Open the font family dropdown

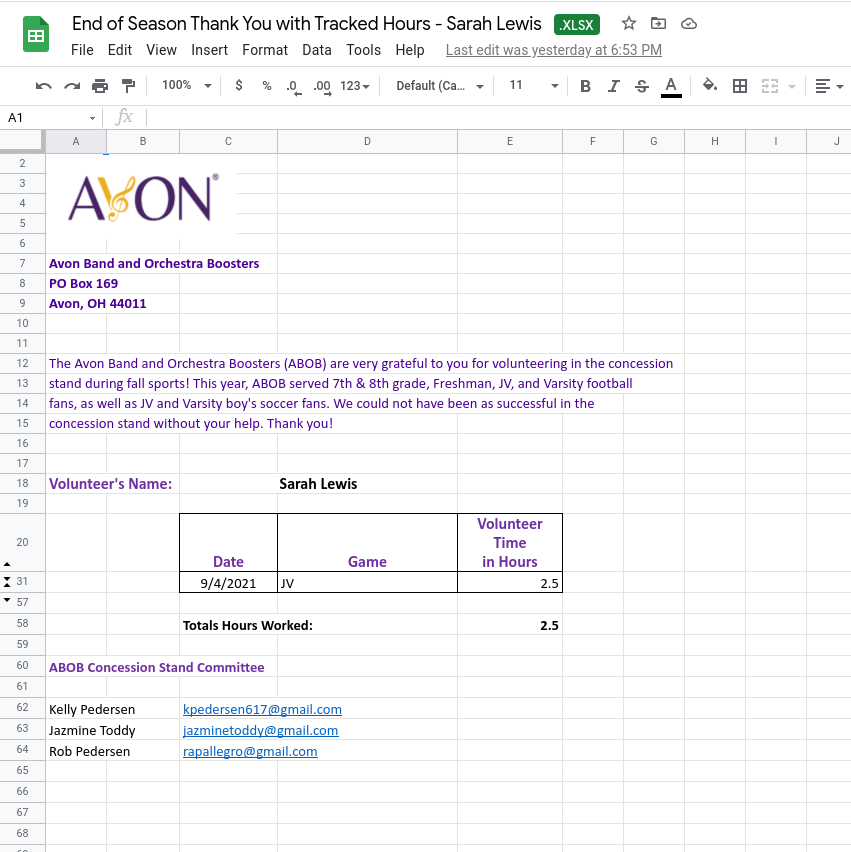coord(440,86)
